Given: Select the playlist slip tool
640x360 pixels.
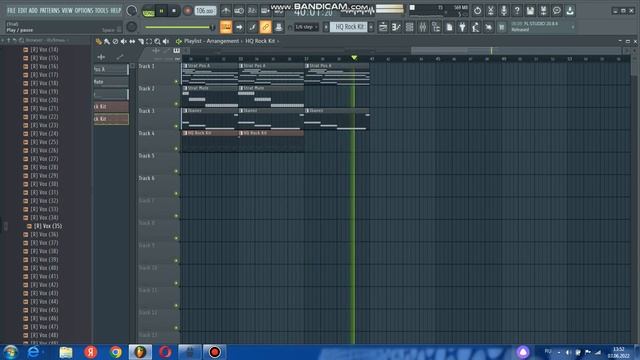Looking at the screenshot, I should point(132,41).
